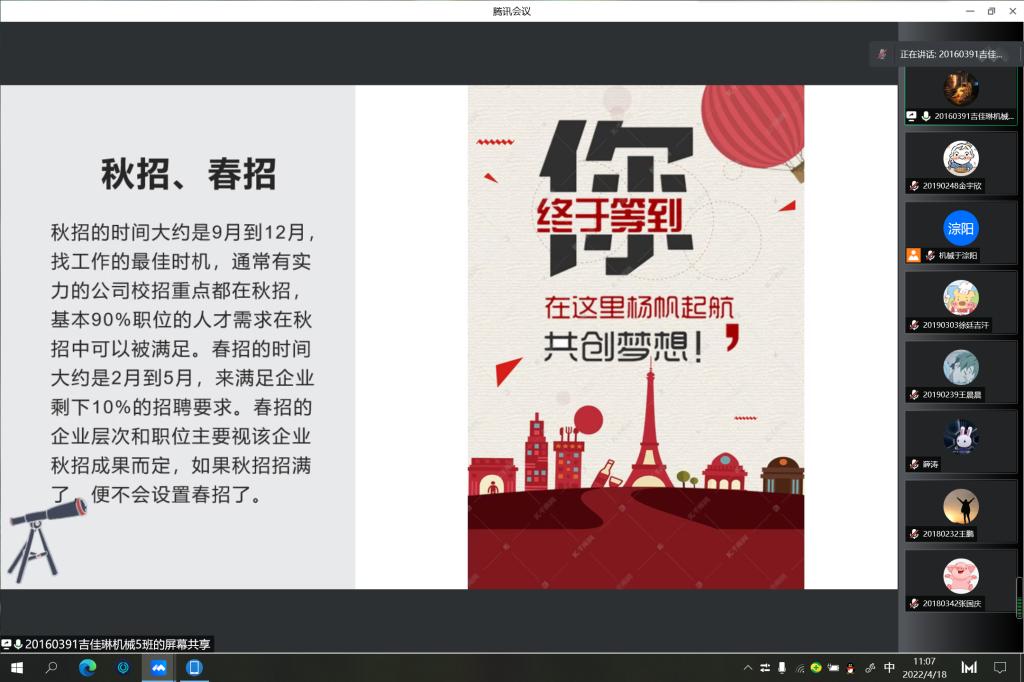Expand the hidden system tray icons chevron
The height and width of the screenshot is (682, 1024).
point(747,667)
